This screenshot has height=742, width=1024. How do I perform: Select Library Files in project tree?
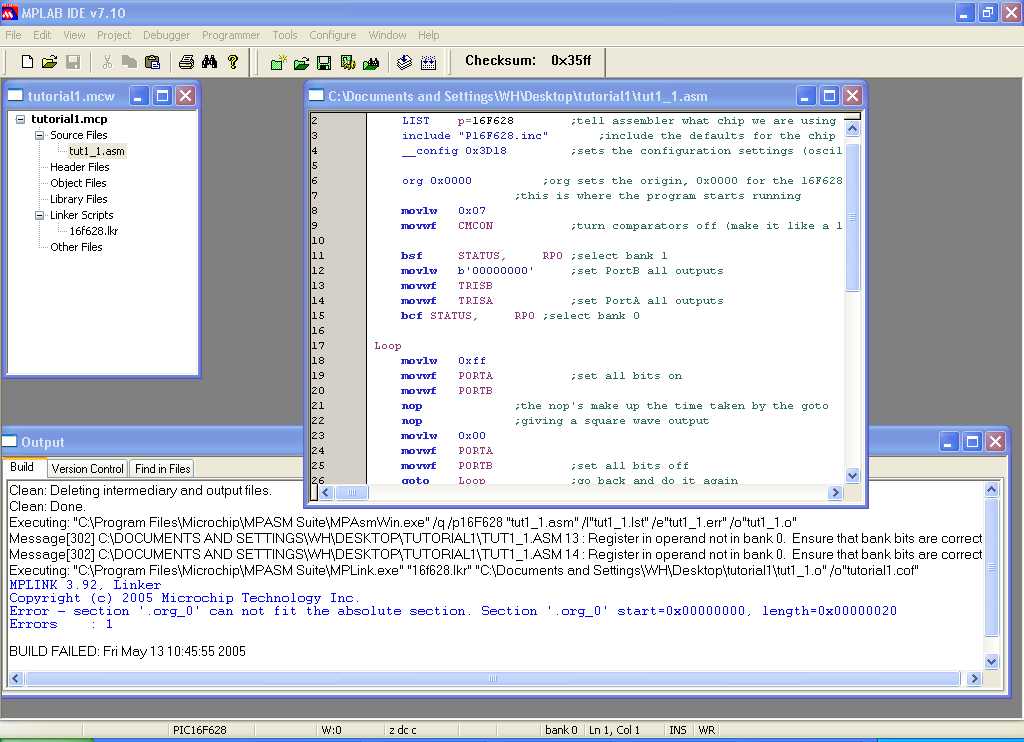click(78, 199)
